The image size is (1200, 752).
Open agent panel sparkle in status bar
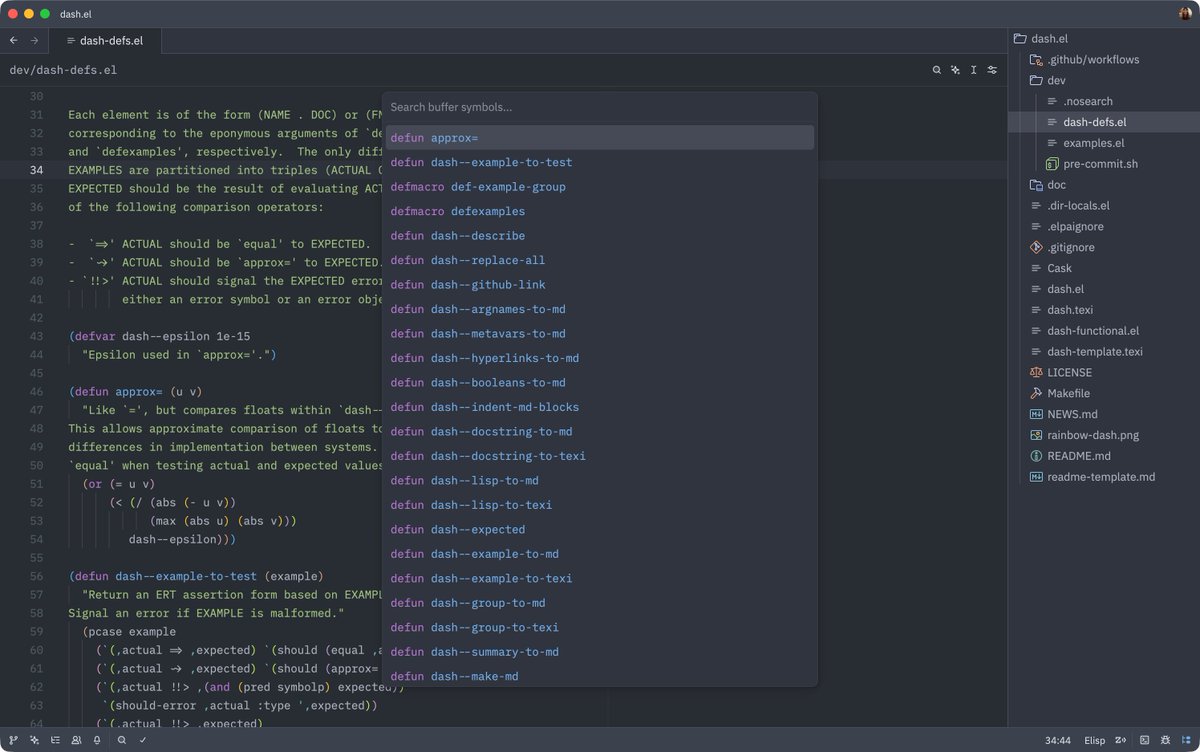tap(35, 740)
